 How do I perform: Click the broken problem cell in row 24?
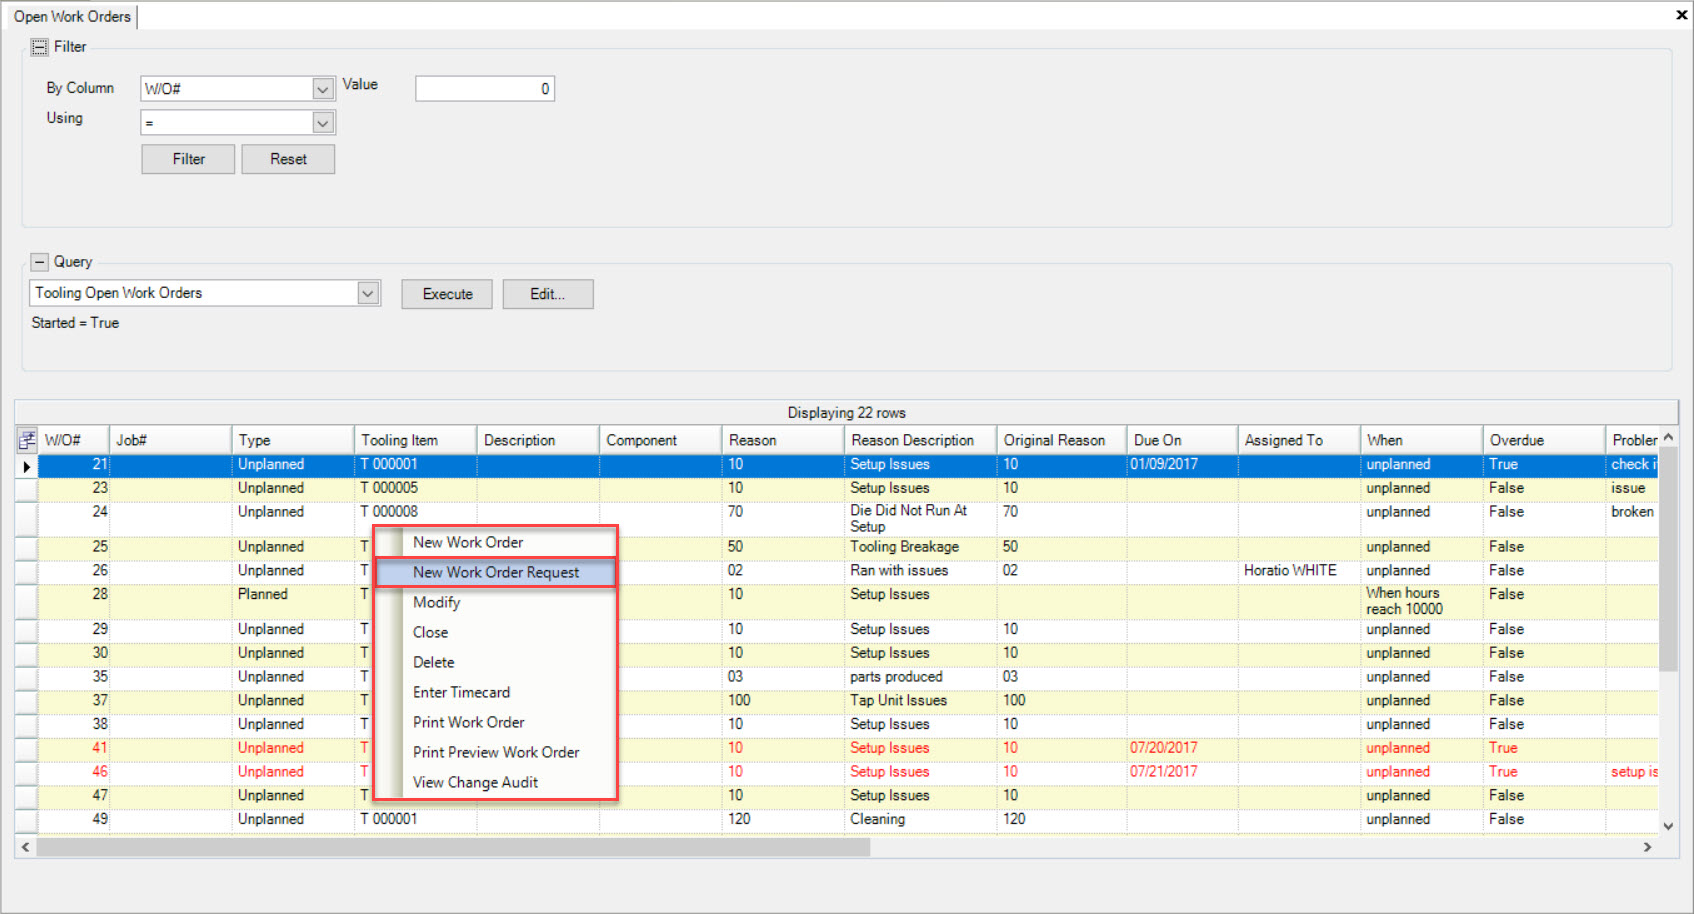point(1632,518)
